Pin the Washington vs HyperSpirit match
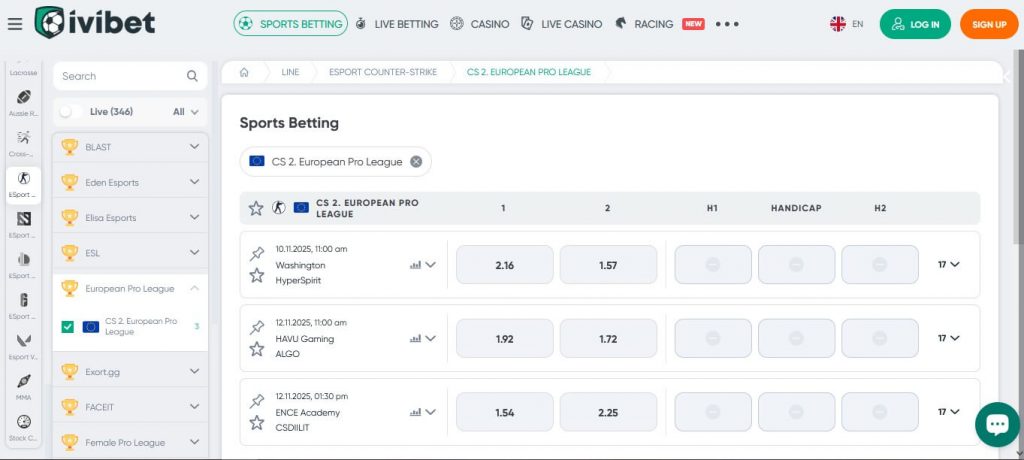This screenshot has width=1024, height=460. click(x=256, y=254)
